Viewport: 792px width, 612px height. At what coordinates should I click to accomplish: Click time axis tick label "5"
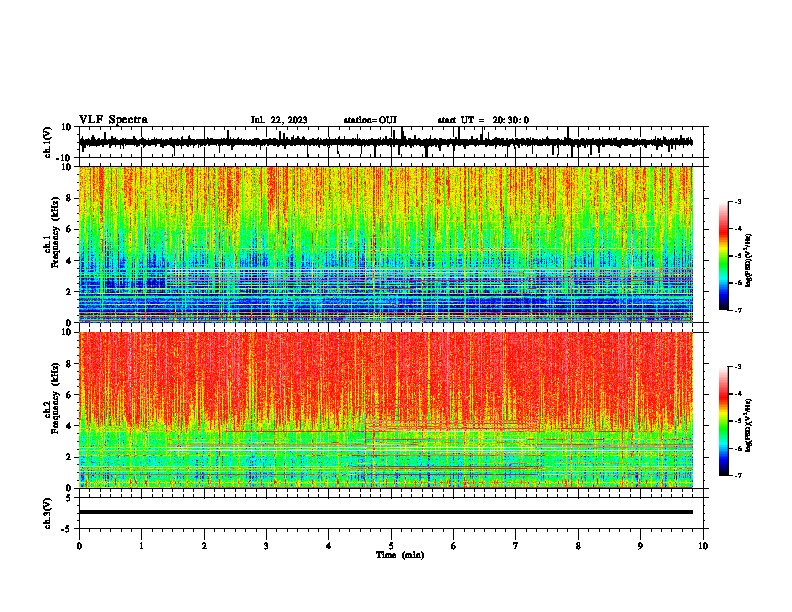(391, 546)
